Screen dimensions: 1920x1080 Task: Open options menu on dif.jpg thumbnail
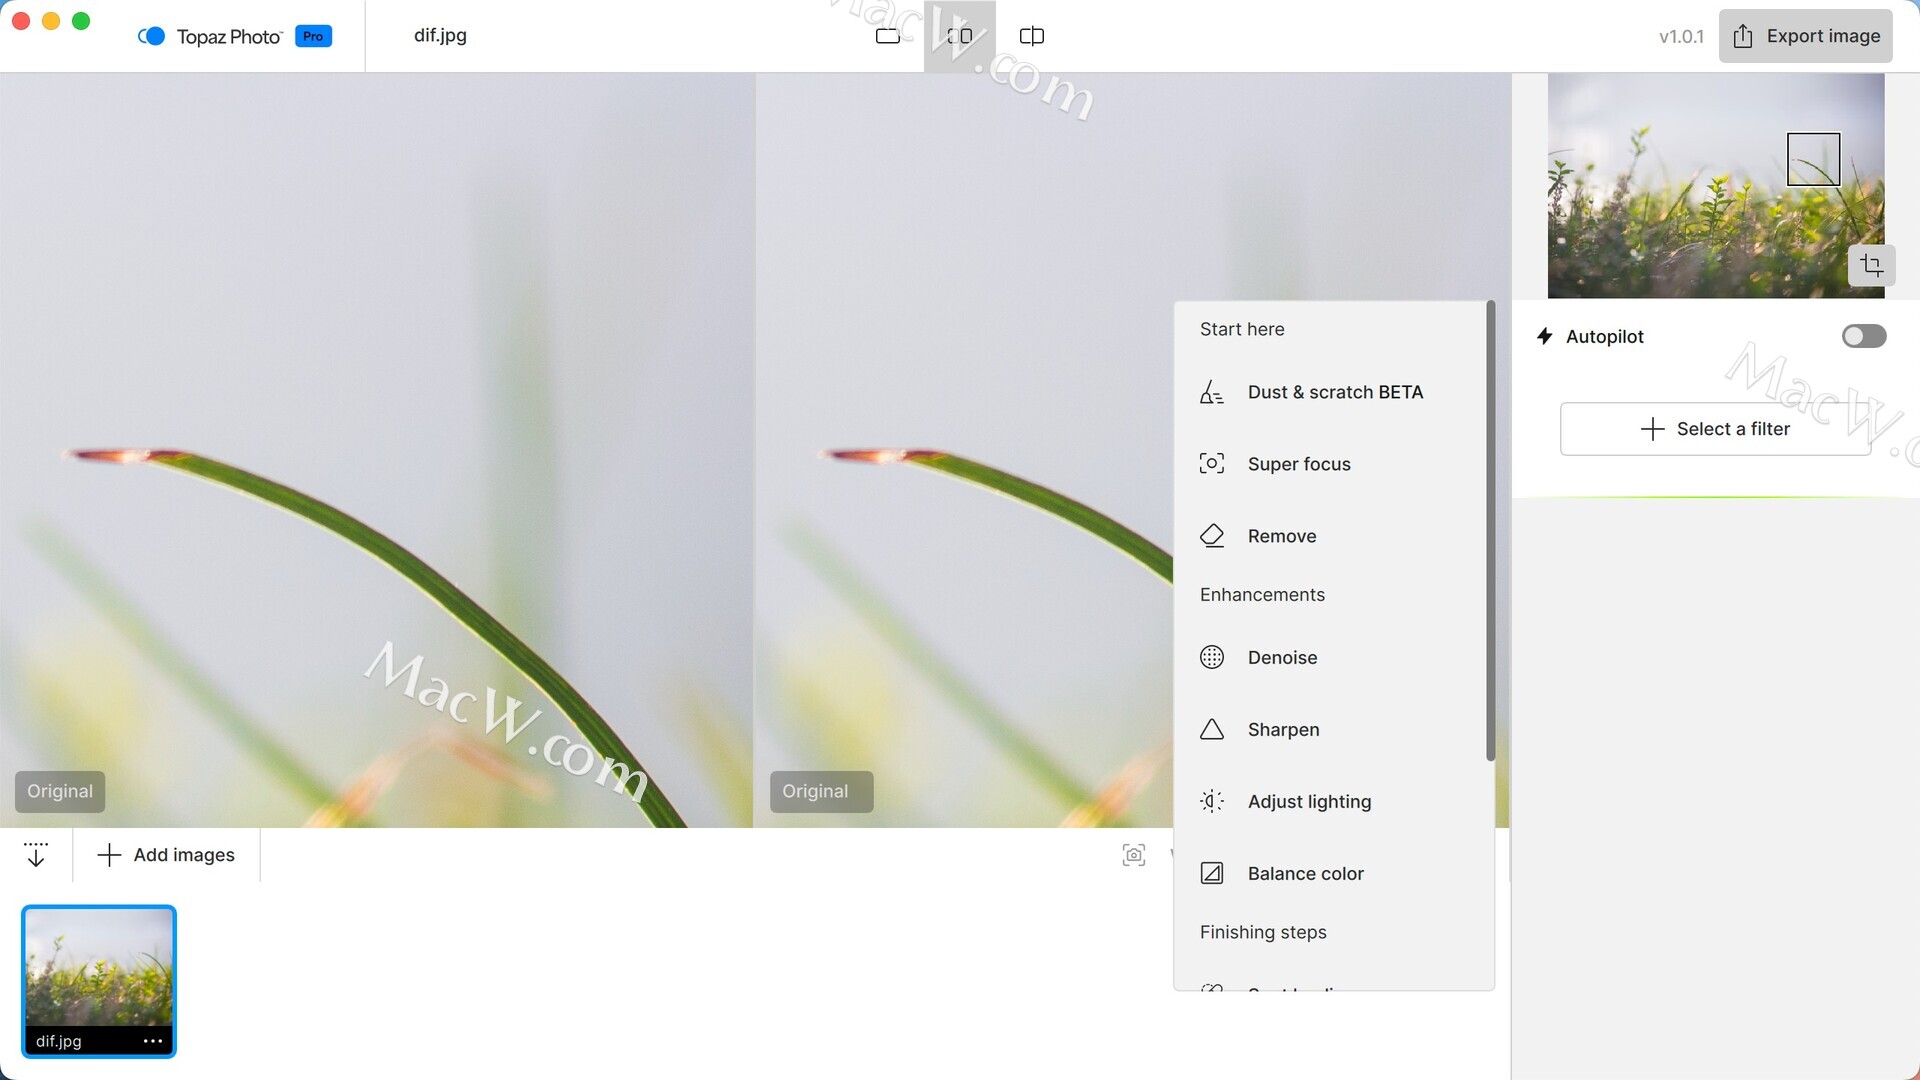pos(152,1041)
